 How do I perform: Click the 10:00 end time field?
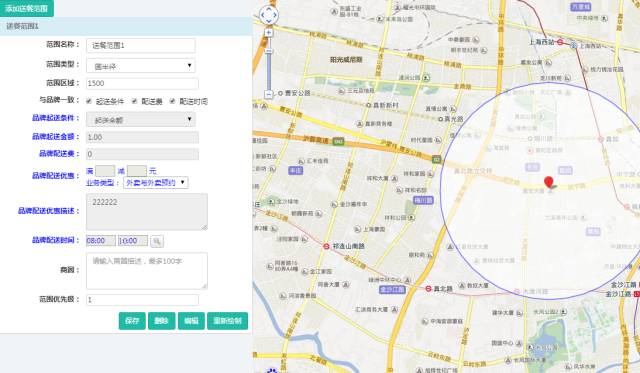(133, 241)
